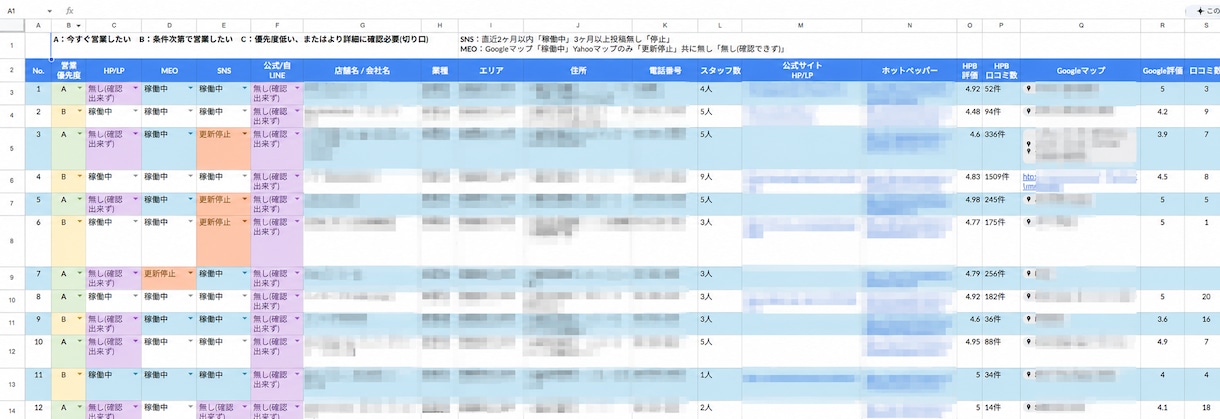The width and height of the screenshot is (1220, 419).
Task: Click the map pin icon in No. 1 row
Action: click(x=1027, y=89)
